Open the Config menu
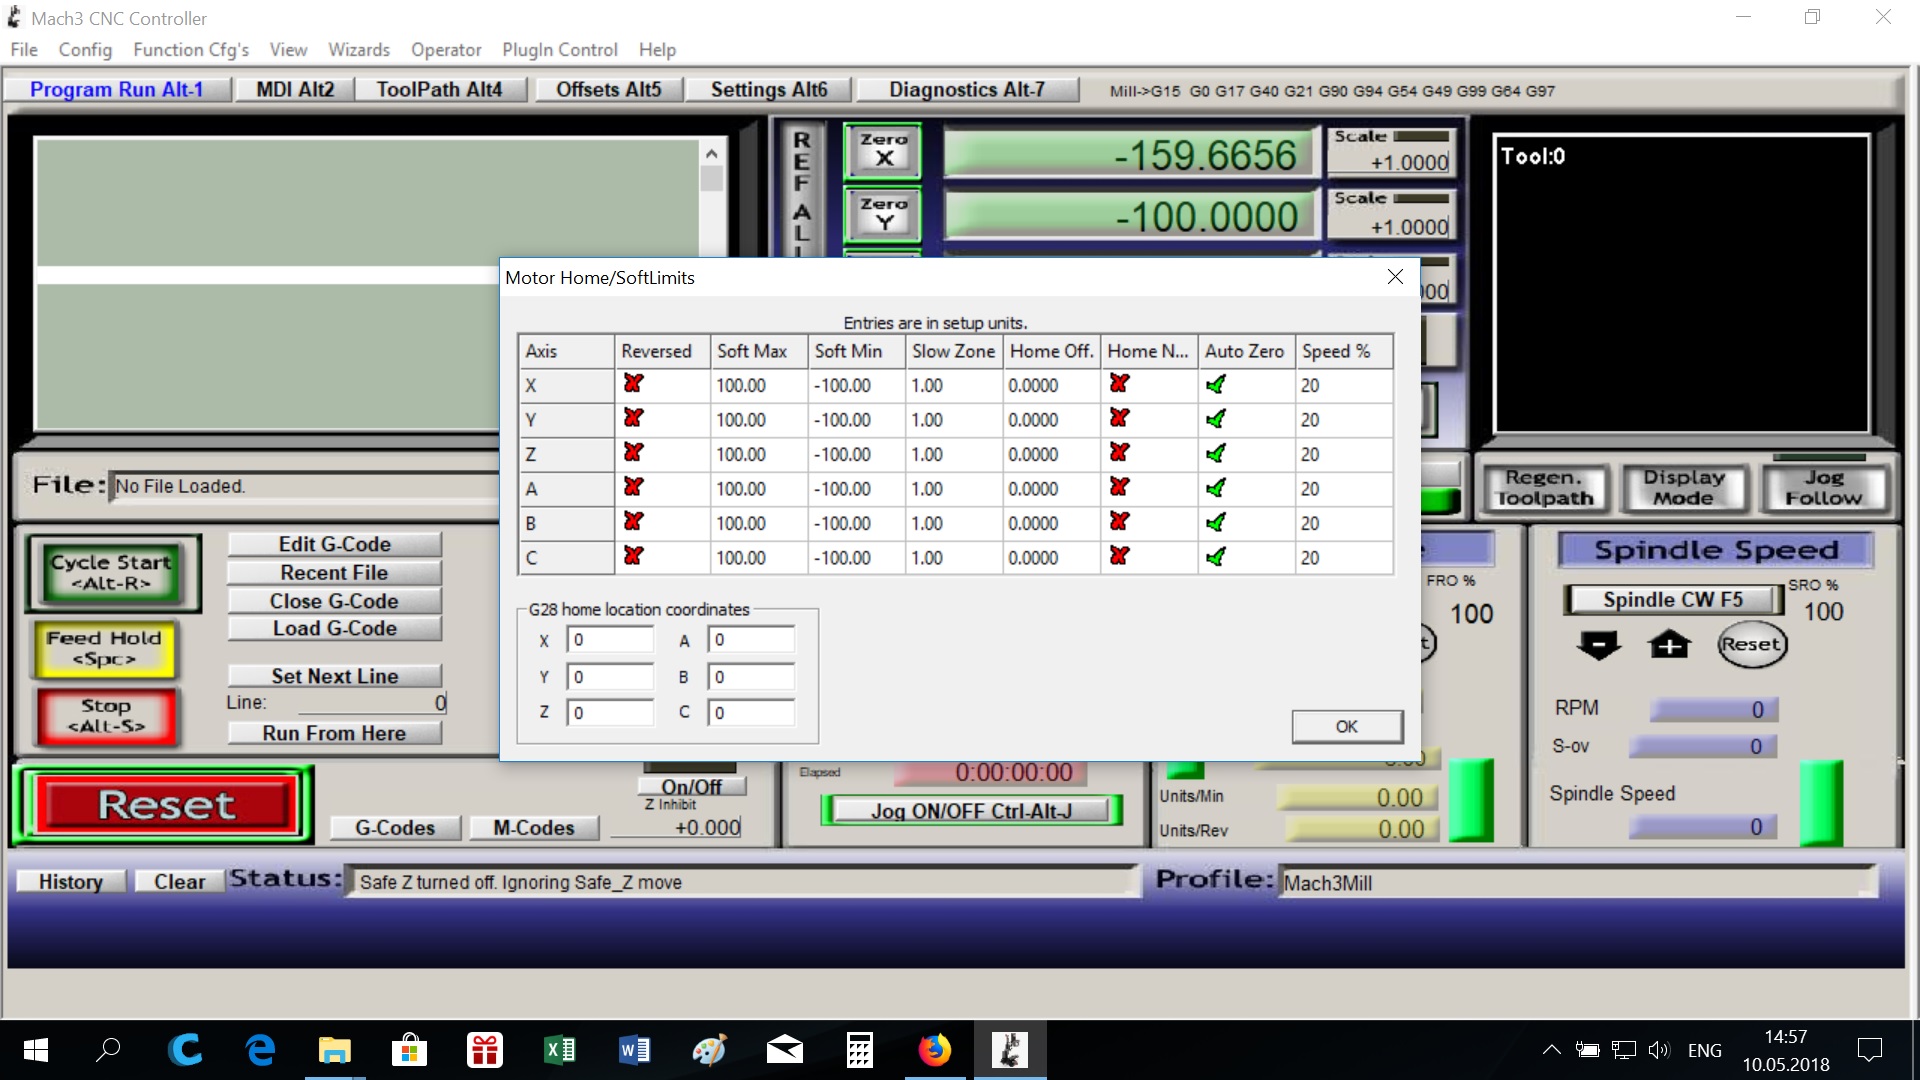 coord(85,50)
